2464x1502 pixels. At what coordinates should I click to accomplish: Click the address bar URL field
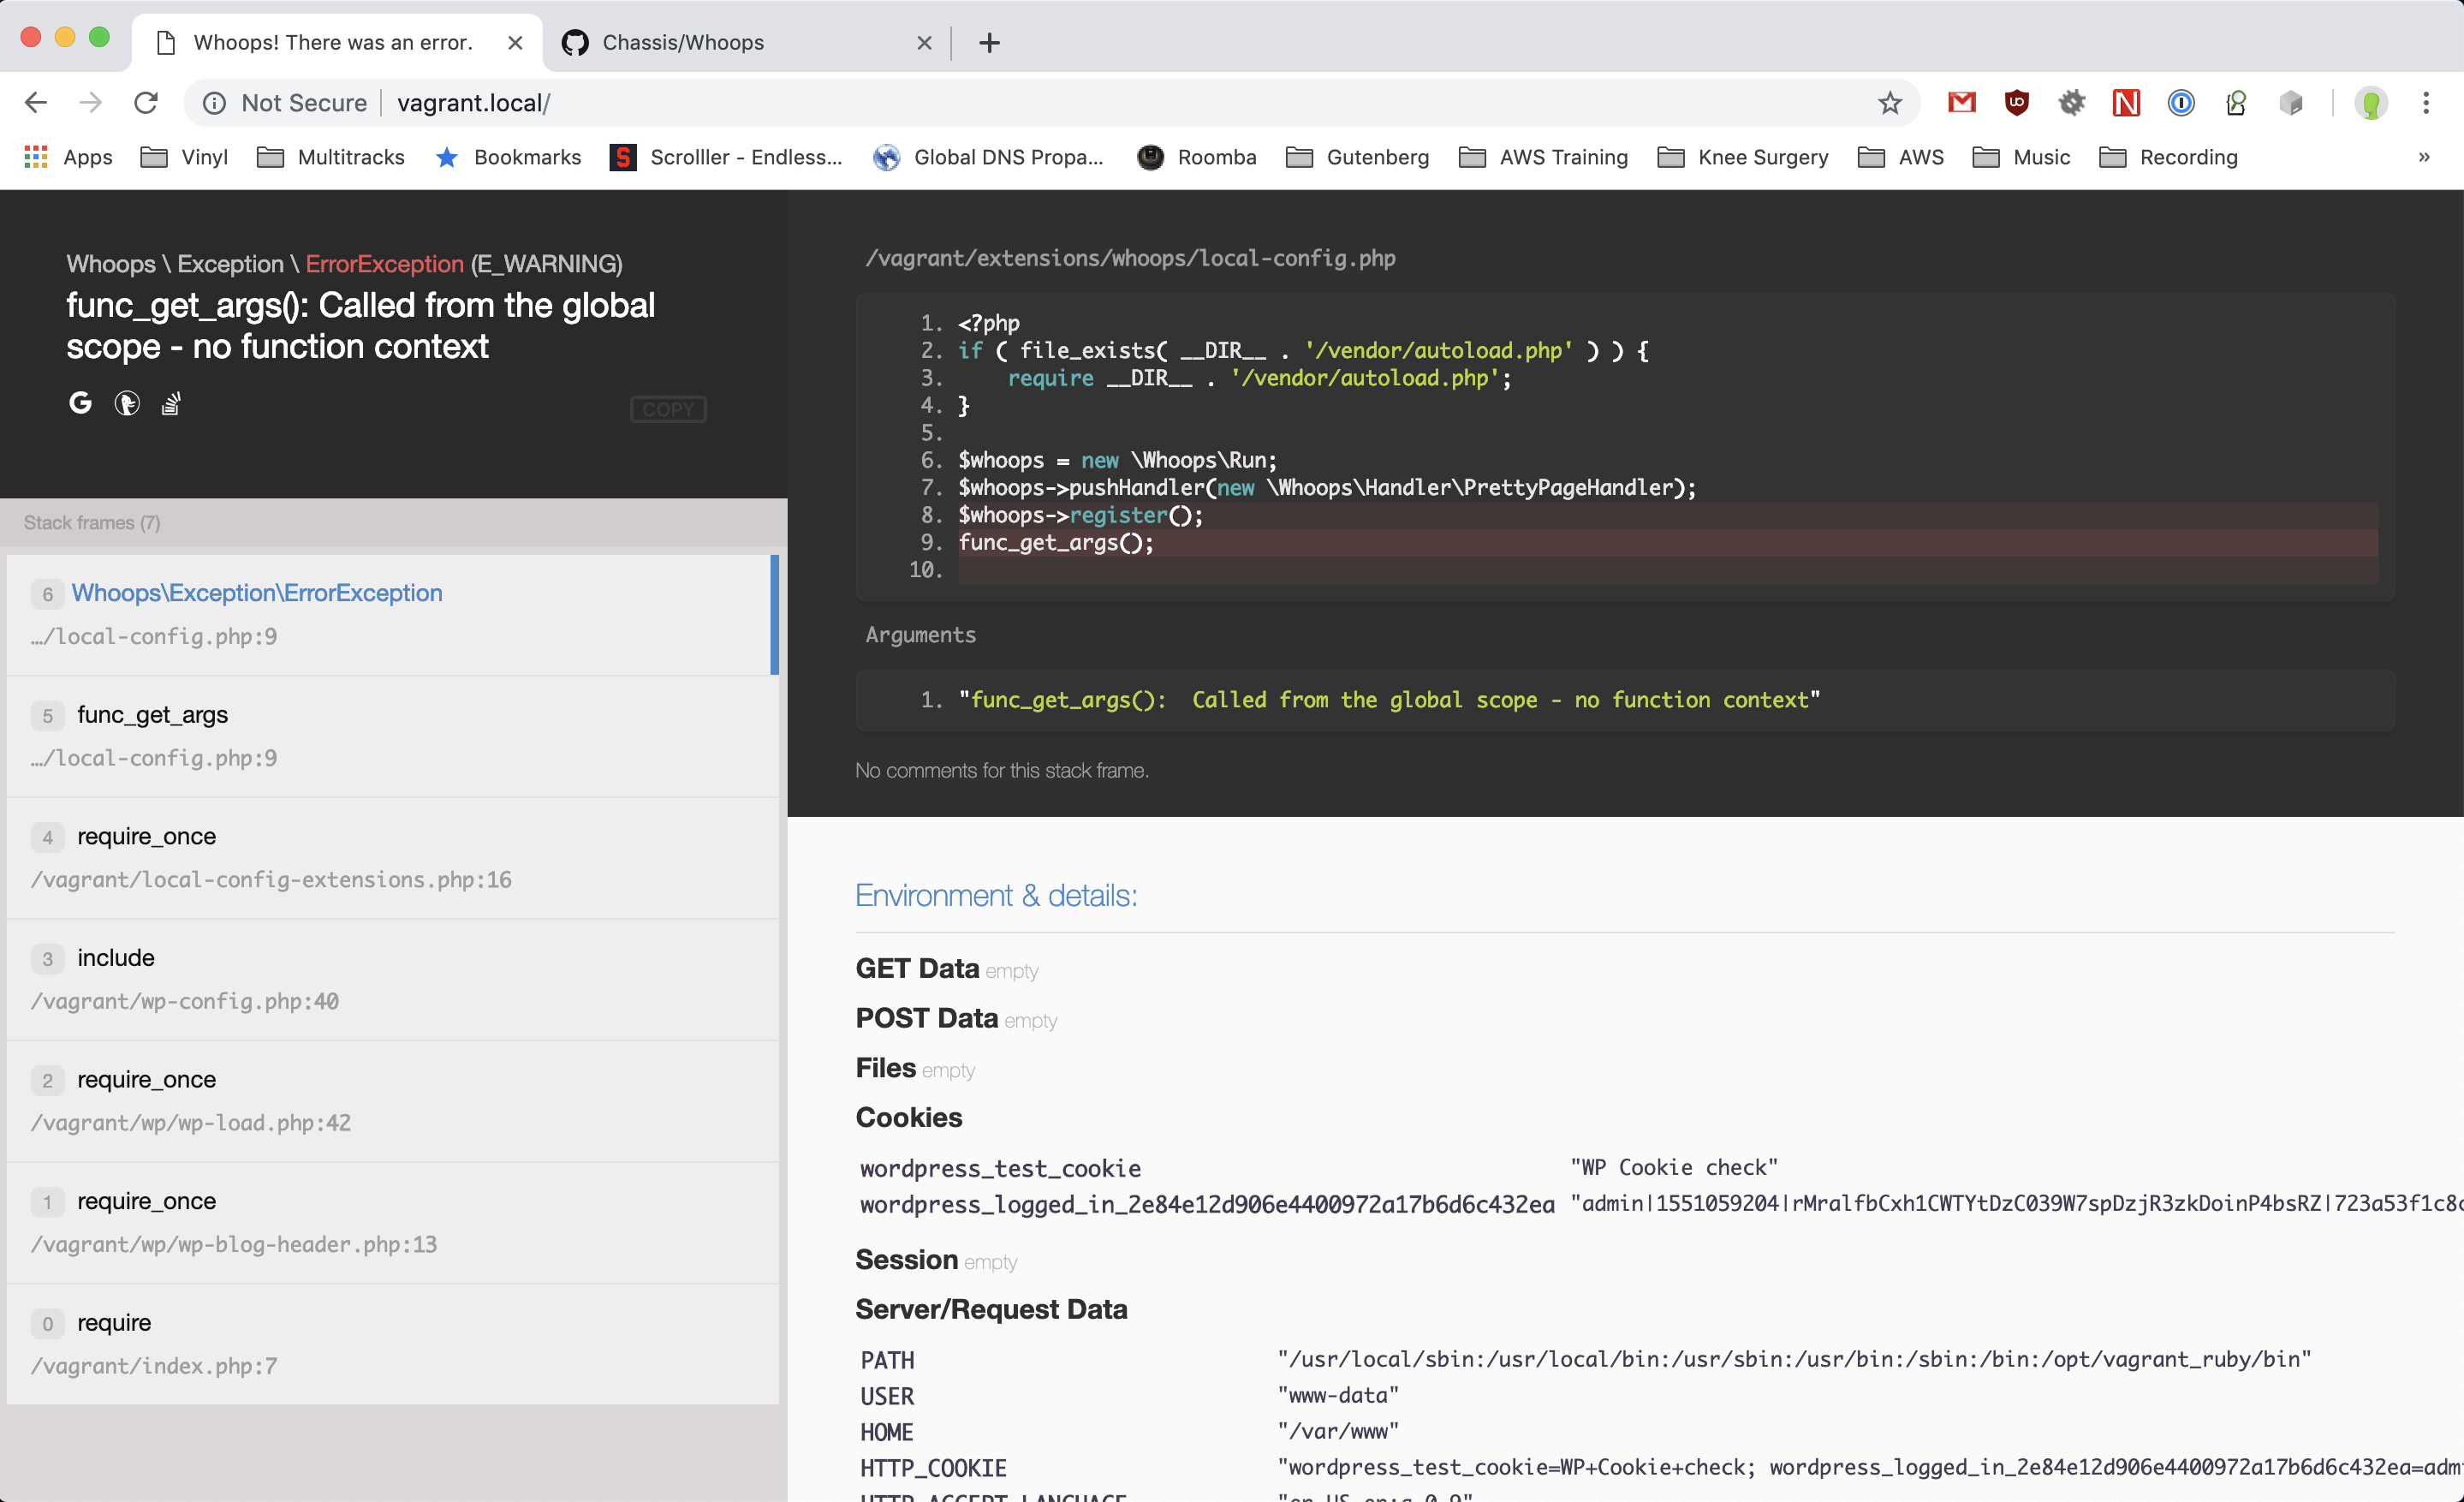1000,103
